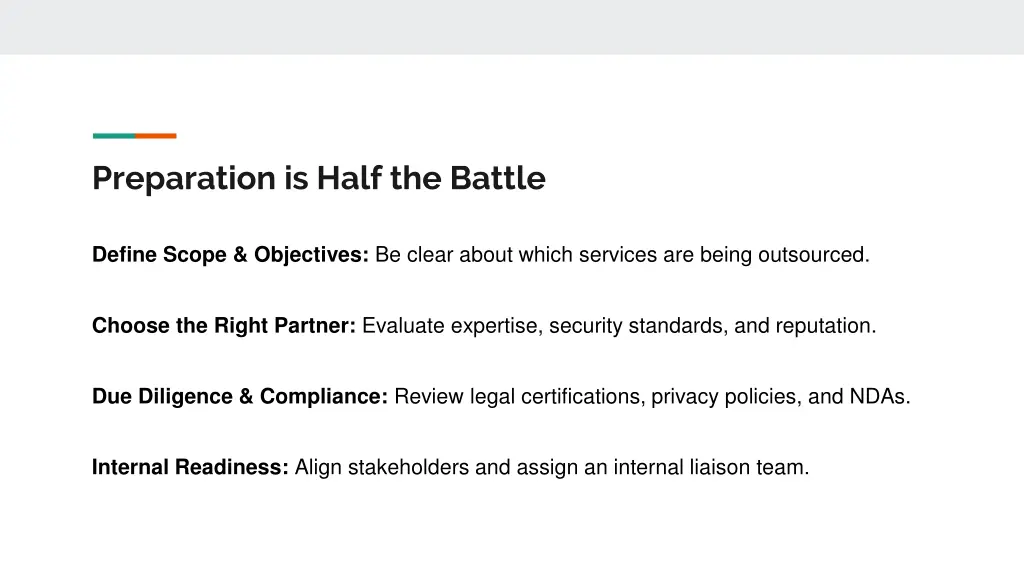Click the phrase "internal liaison team."
This screenshot has height=576, width=1024.
711,467
